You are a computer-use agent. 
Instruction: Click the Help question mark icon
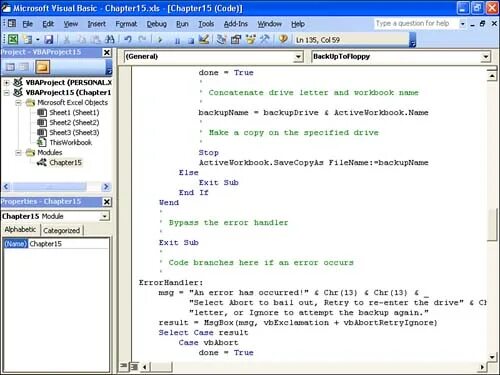coord(283,39)
